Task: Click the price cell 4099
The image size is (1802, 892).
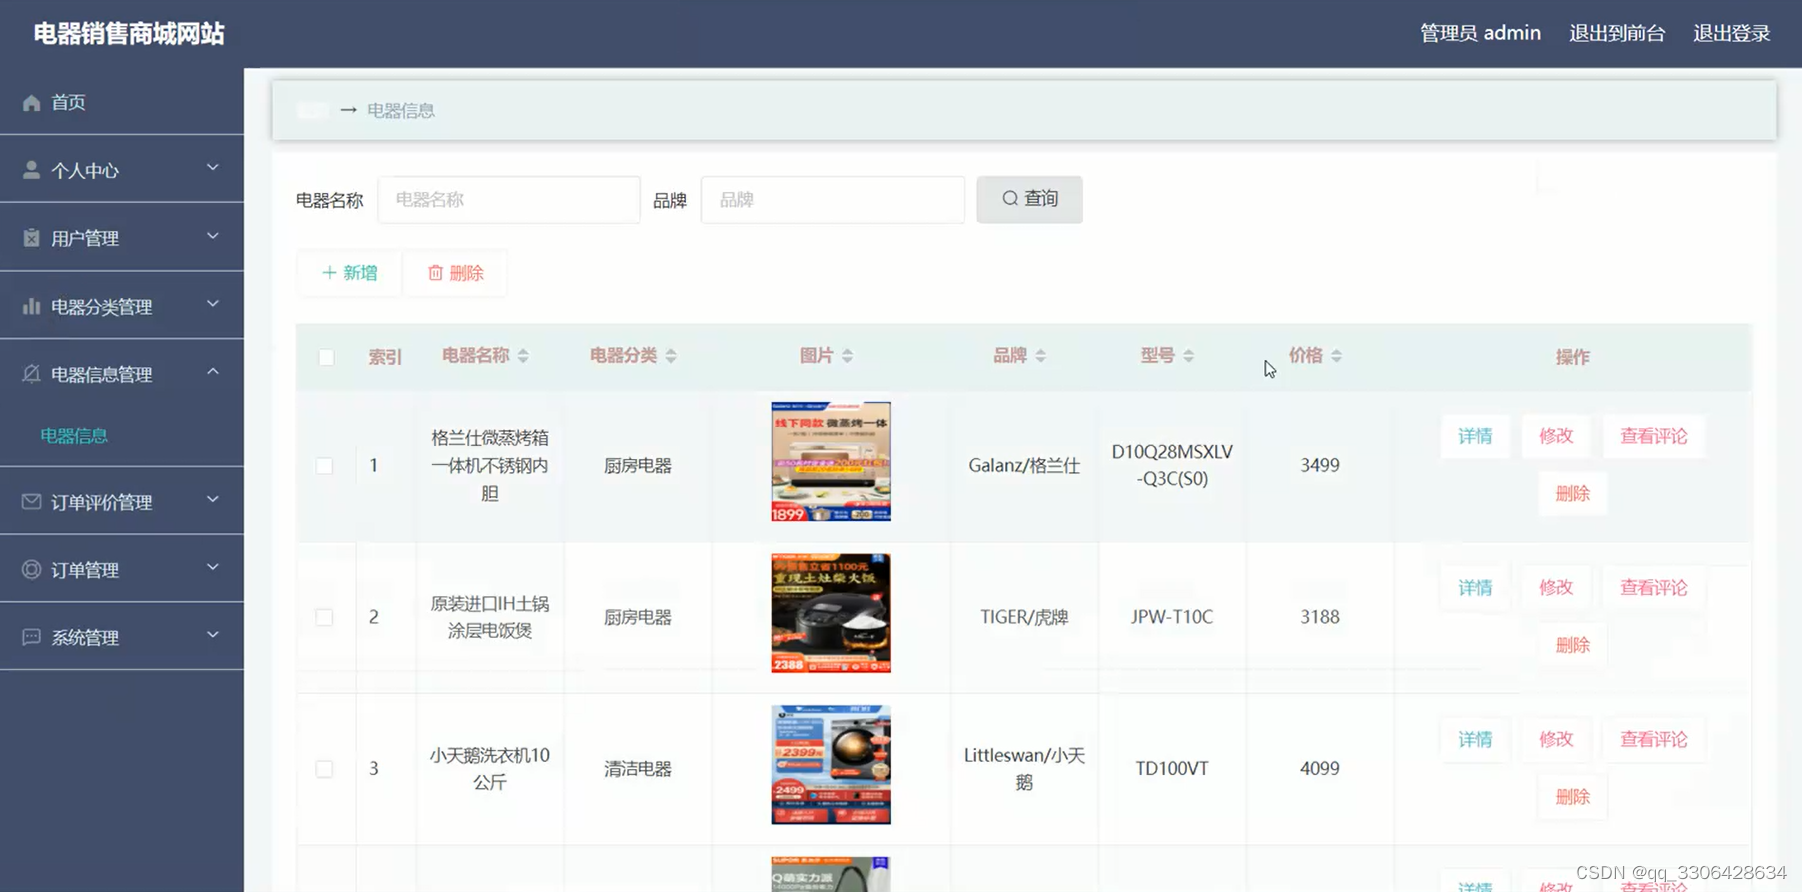Action: coord(1320,769)
